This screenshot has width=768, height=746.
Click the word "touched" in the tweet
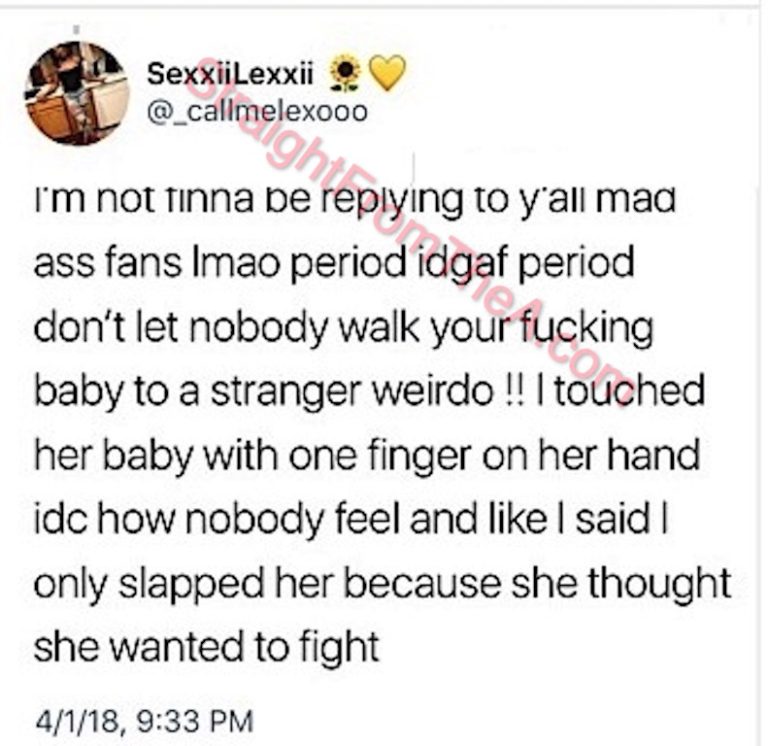[629, 390]
